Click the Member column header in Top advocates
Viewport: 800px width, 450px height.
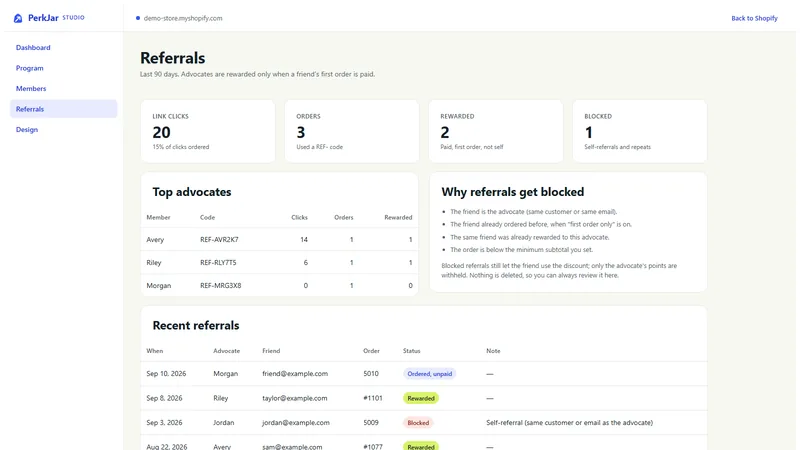(158, 217)
